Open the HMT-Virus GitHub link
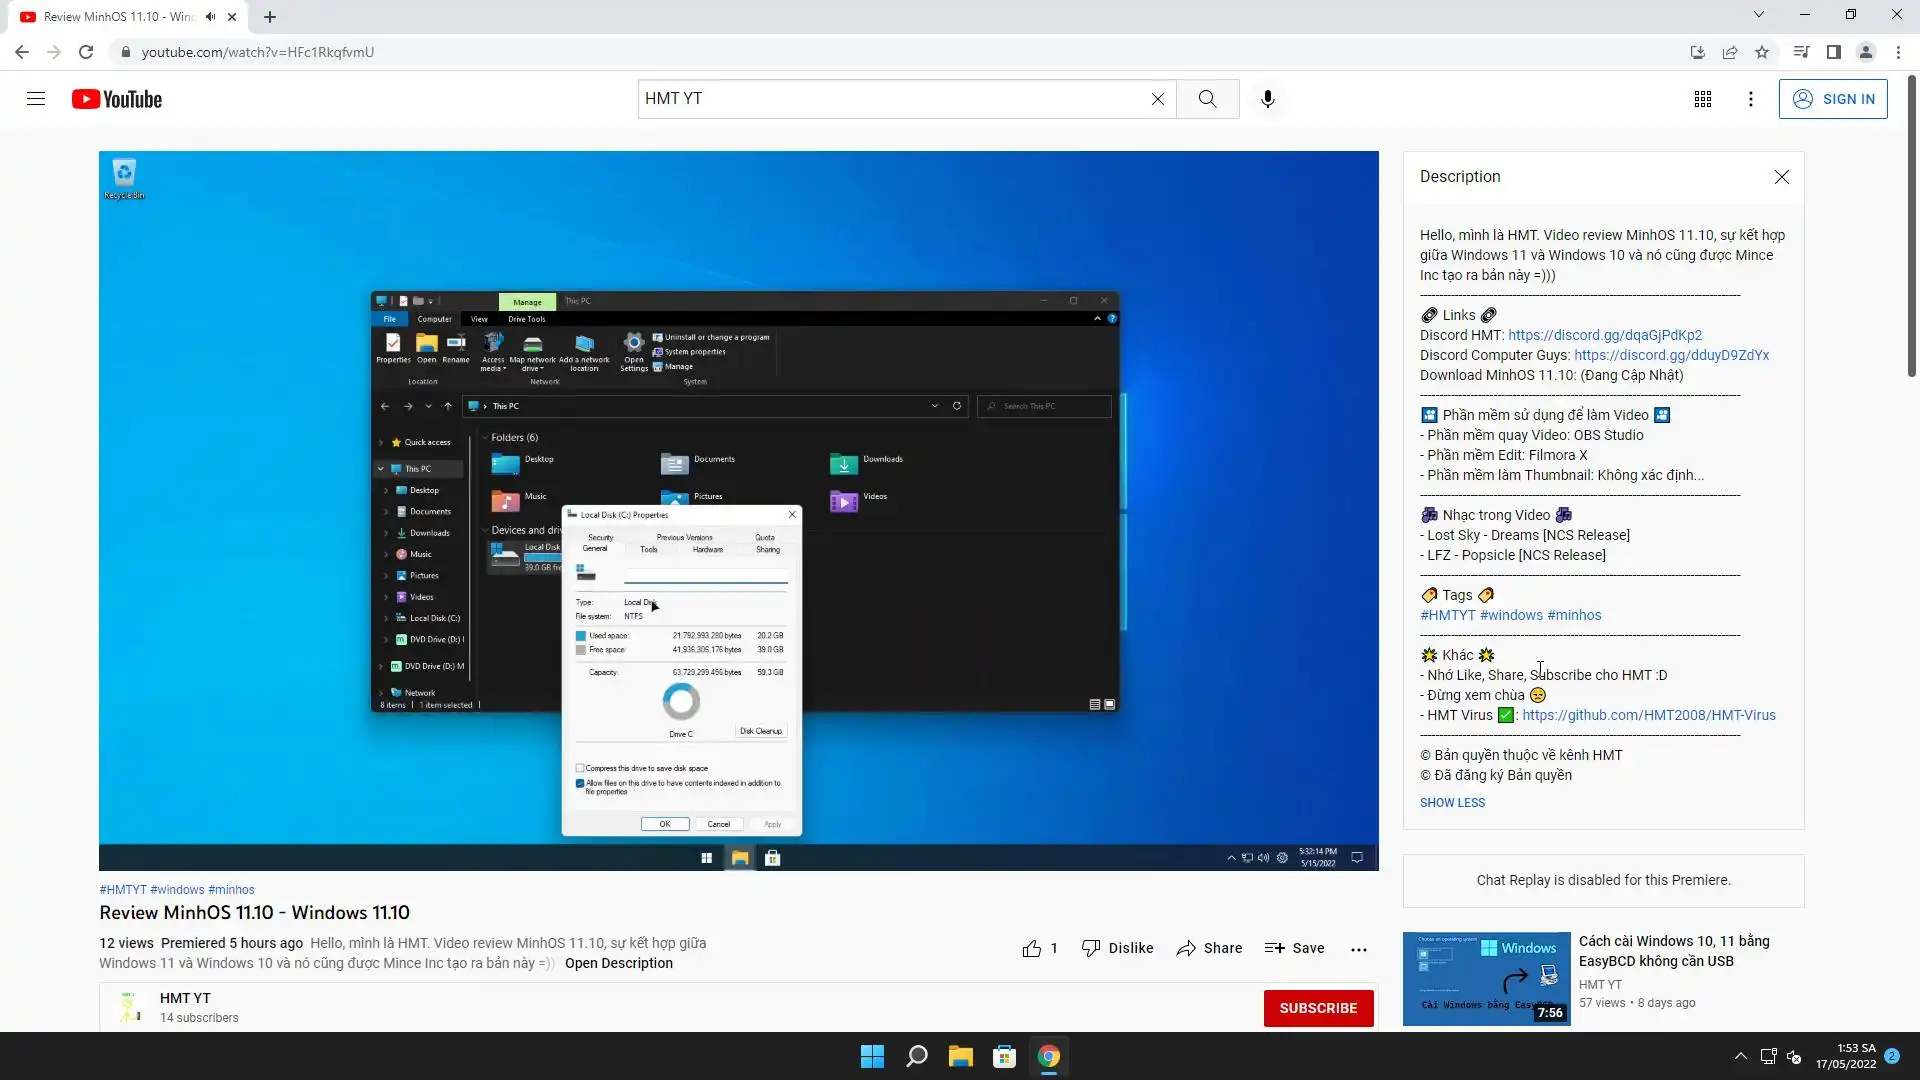Viewport: 1920px width, 1080px height. click(x=1649, y=715)
